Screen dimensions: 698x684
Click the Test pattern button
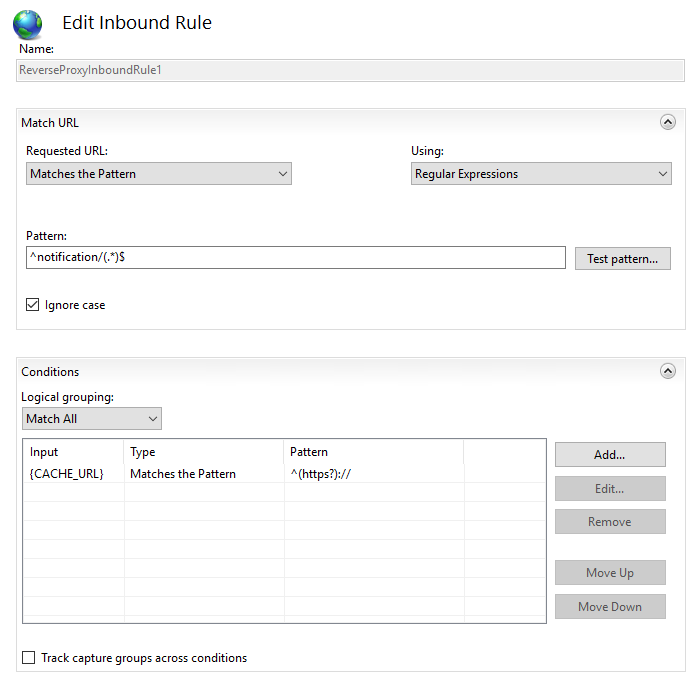[622, 259]
